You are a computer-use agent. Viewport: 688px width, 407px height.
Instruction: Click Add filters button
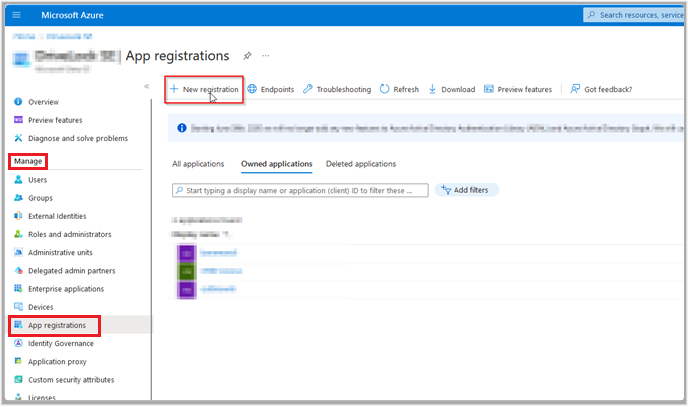[466, 190]
